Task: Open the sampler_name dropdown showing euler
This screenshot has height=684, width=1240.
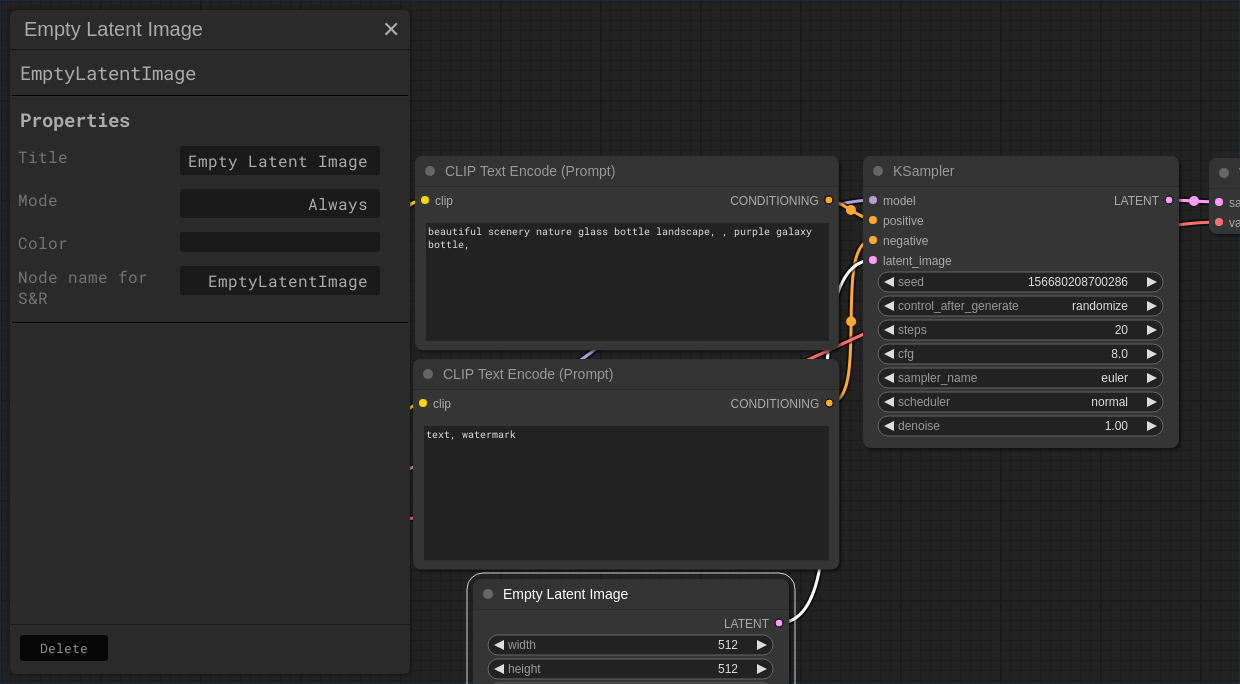Action: pos(1020,378)
